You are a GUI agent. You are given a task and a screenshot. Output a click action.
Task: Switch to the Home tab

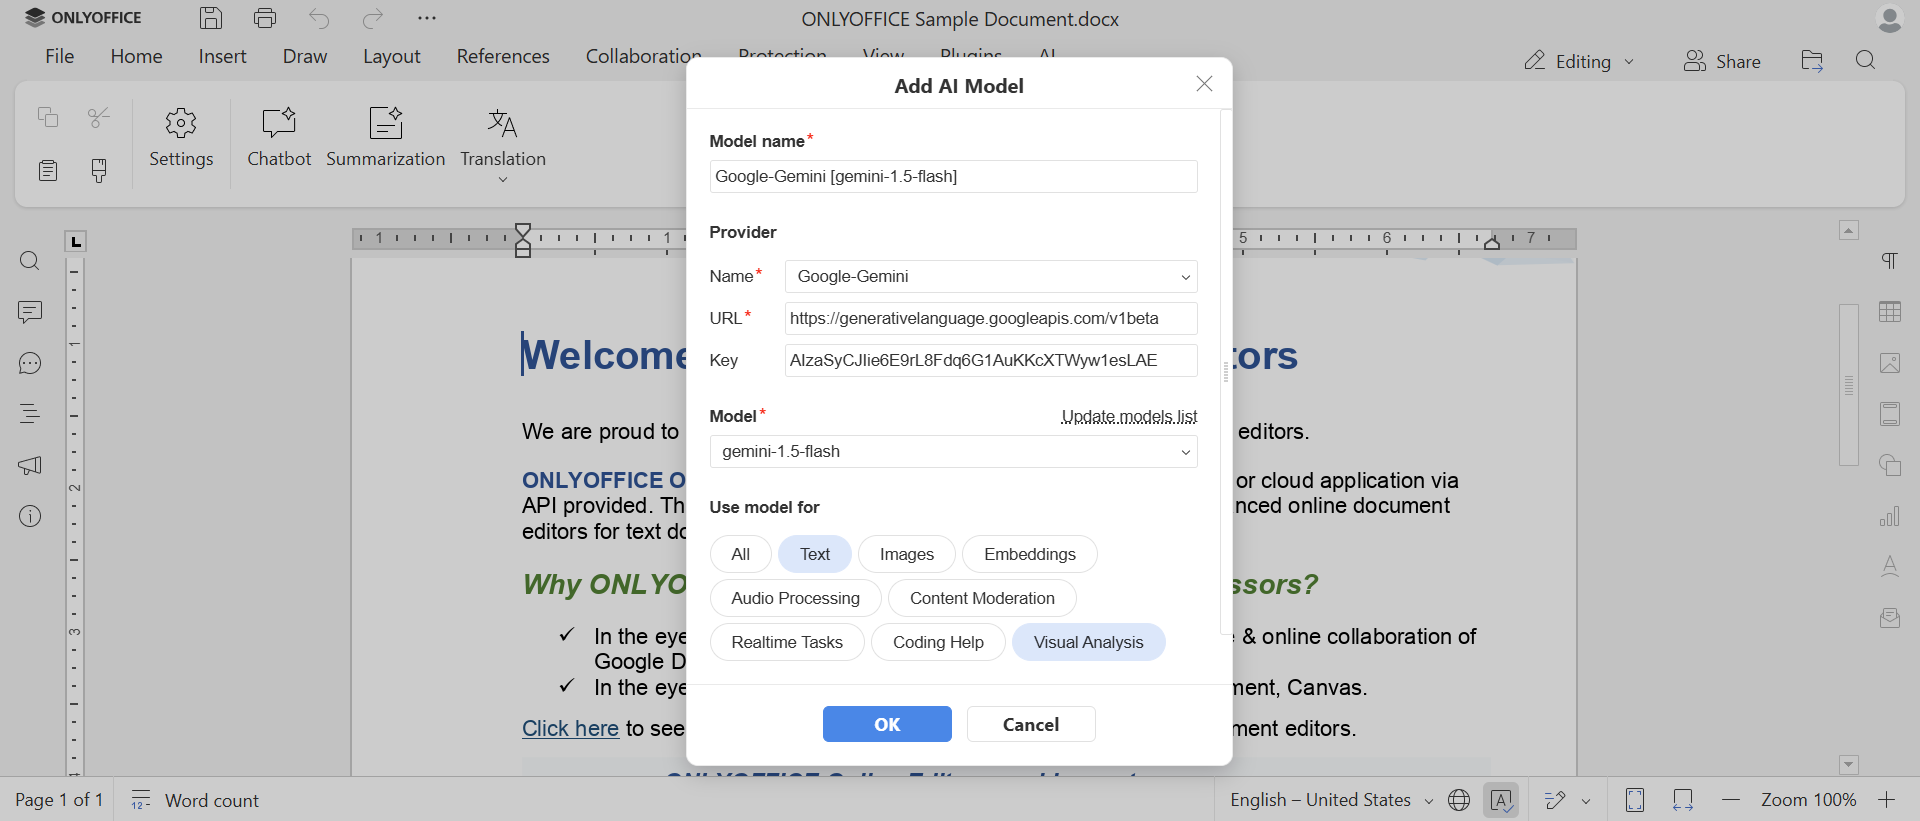[136, 56]
